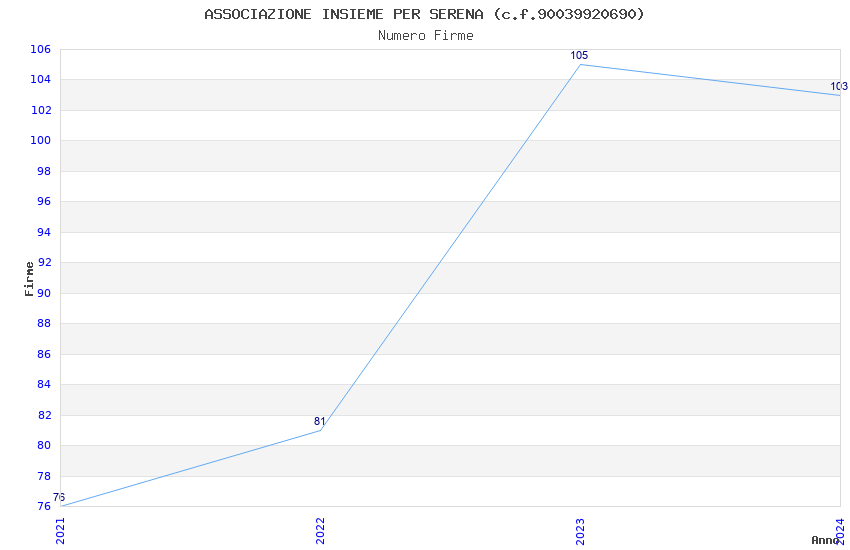This screenshot has width=850, height=550.
Task: Click the y-axis tick label 86
Action: (44, 354)
